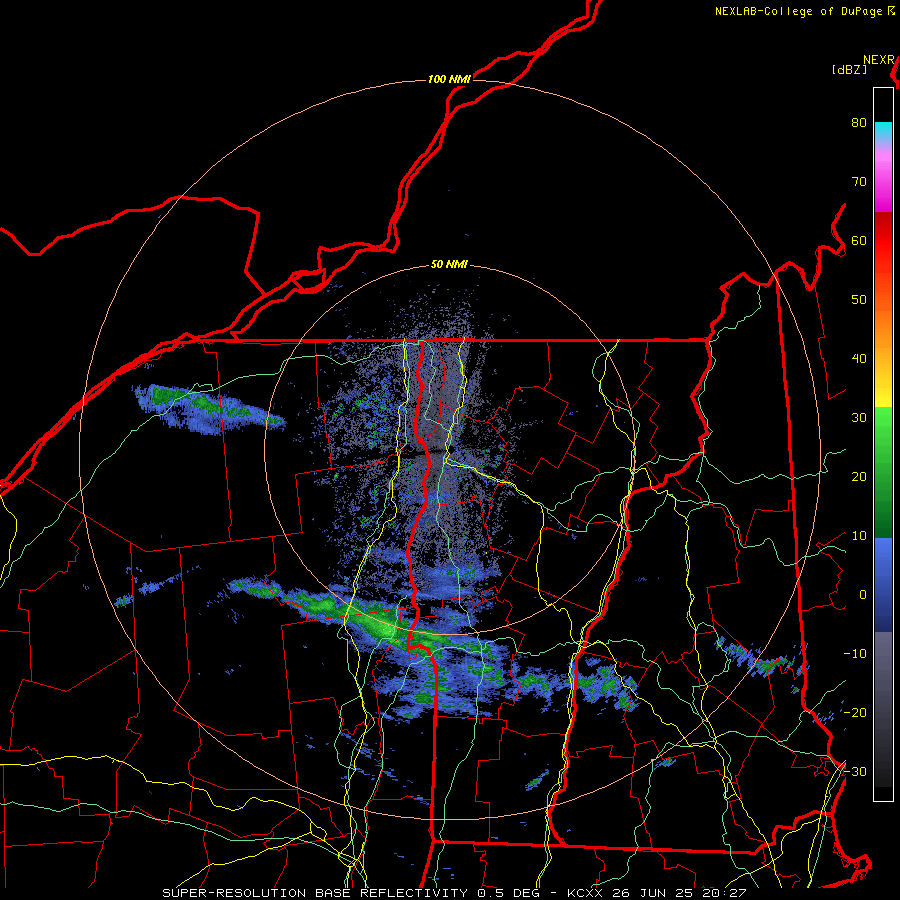
Task: Click the NEXR label above the scale
Action: click(879, 60)
